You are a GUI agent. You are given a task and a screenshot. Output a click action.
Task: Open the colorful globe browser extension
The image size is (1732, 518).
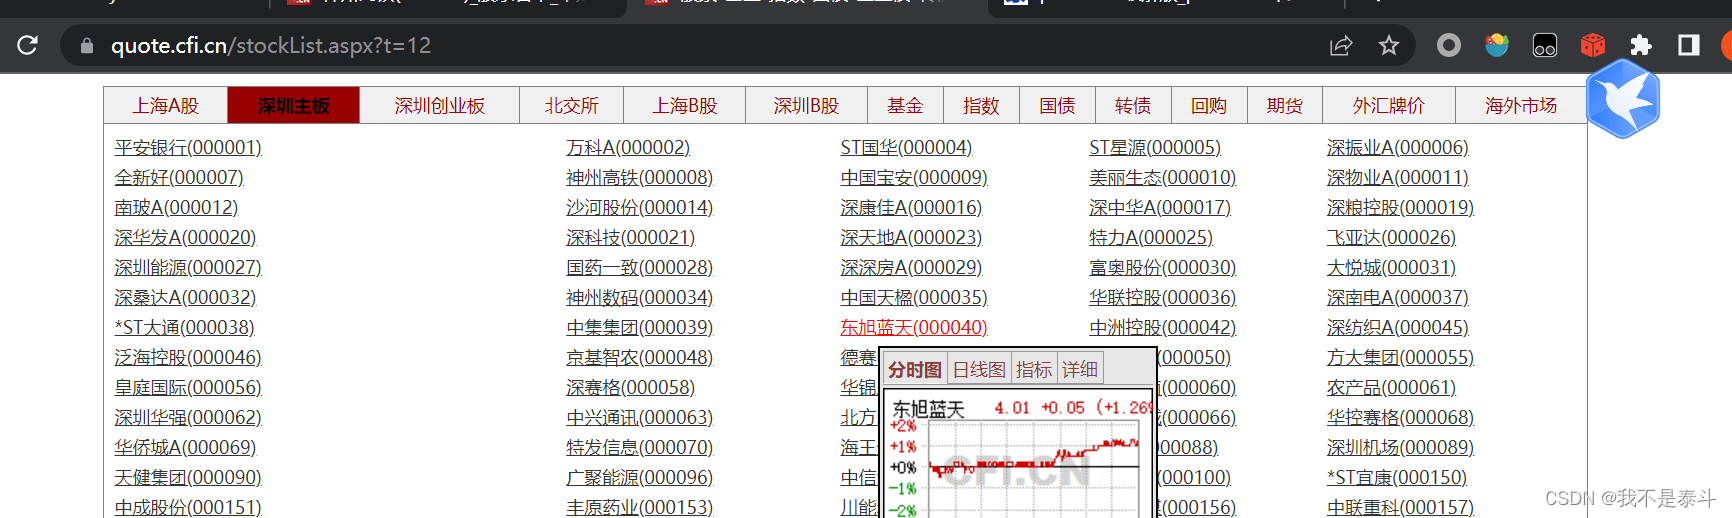point(1497,45)
